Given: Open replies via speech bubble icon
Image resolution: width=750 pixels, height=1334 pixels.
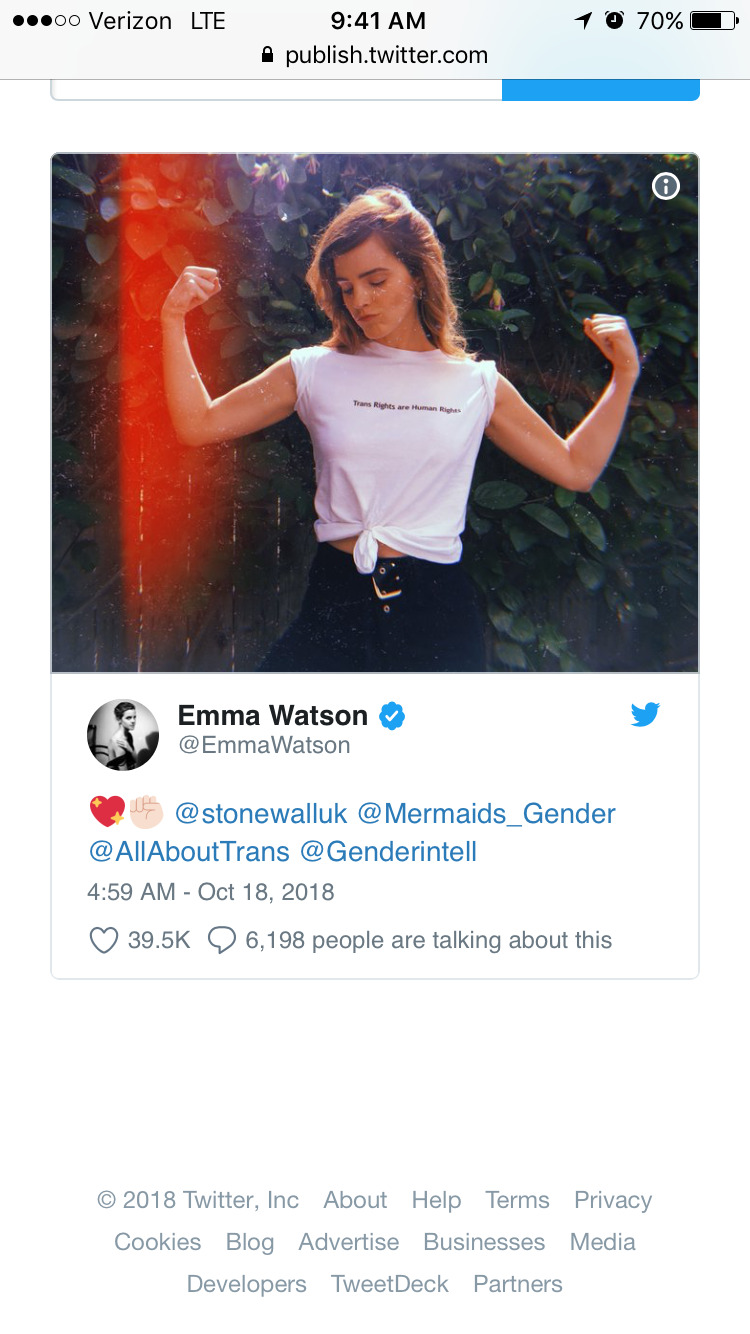Looking at the screenshot, I should [x=221, y=940].
